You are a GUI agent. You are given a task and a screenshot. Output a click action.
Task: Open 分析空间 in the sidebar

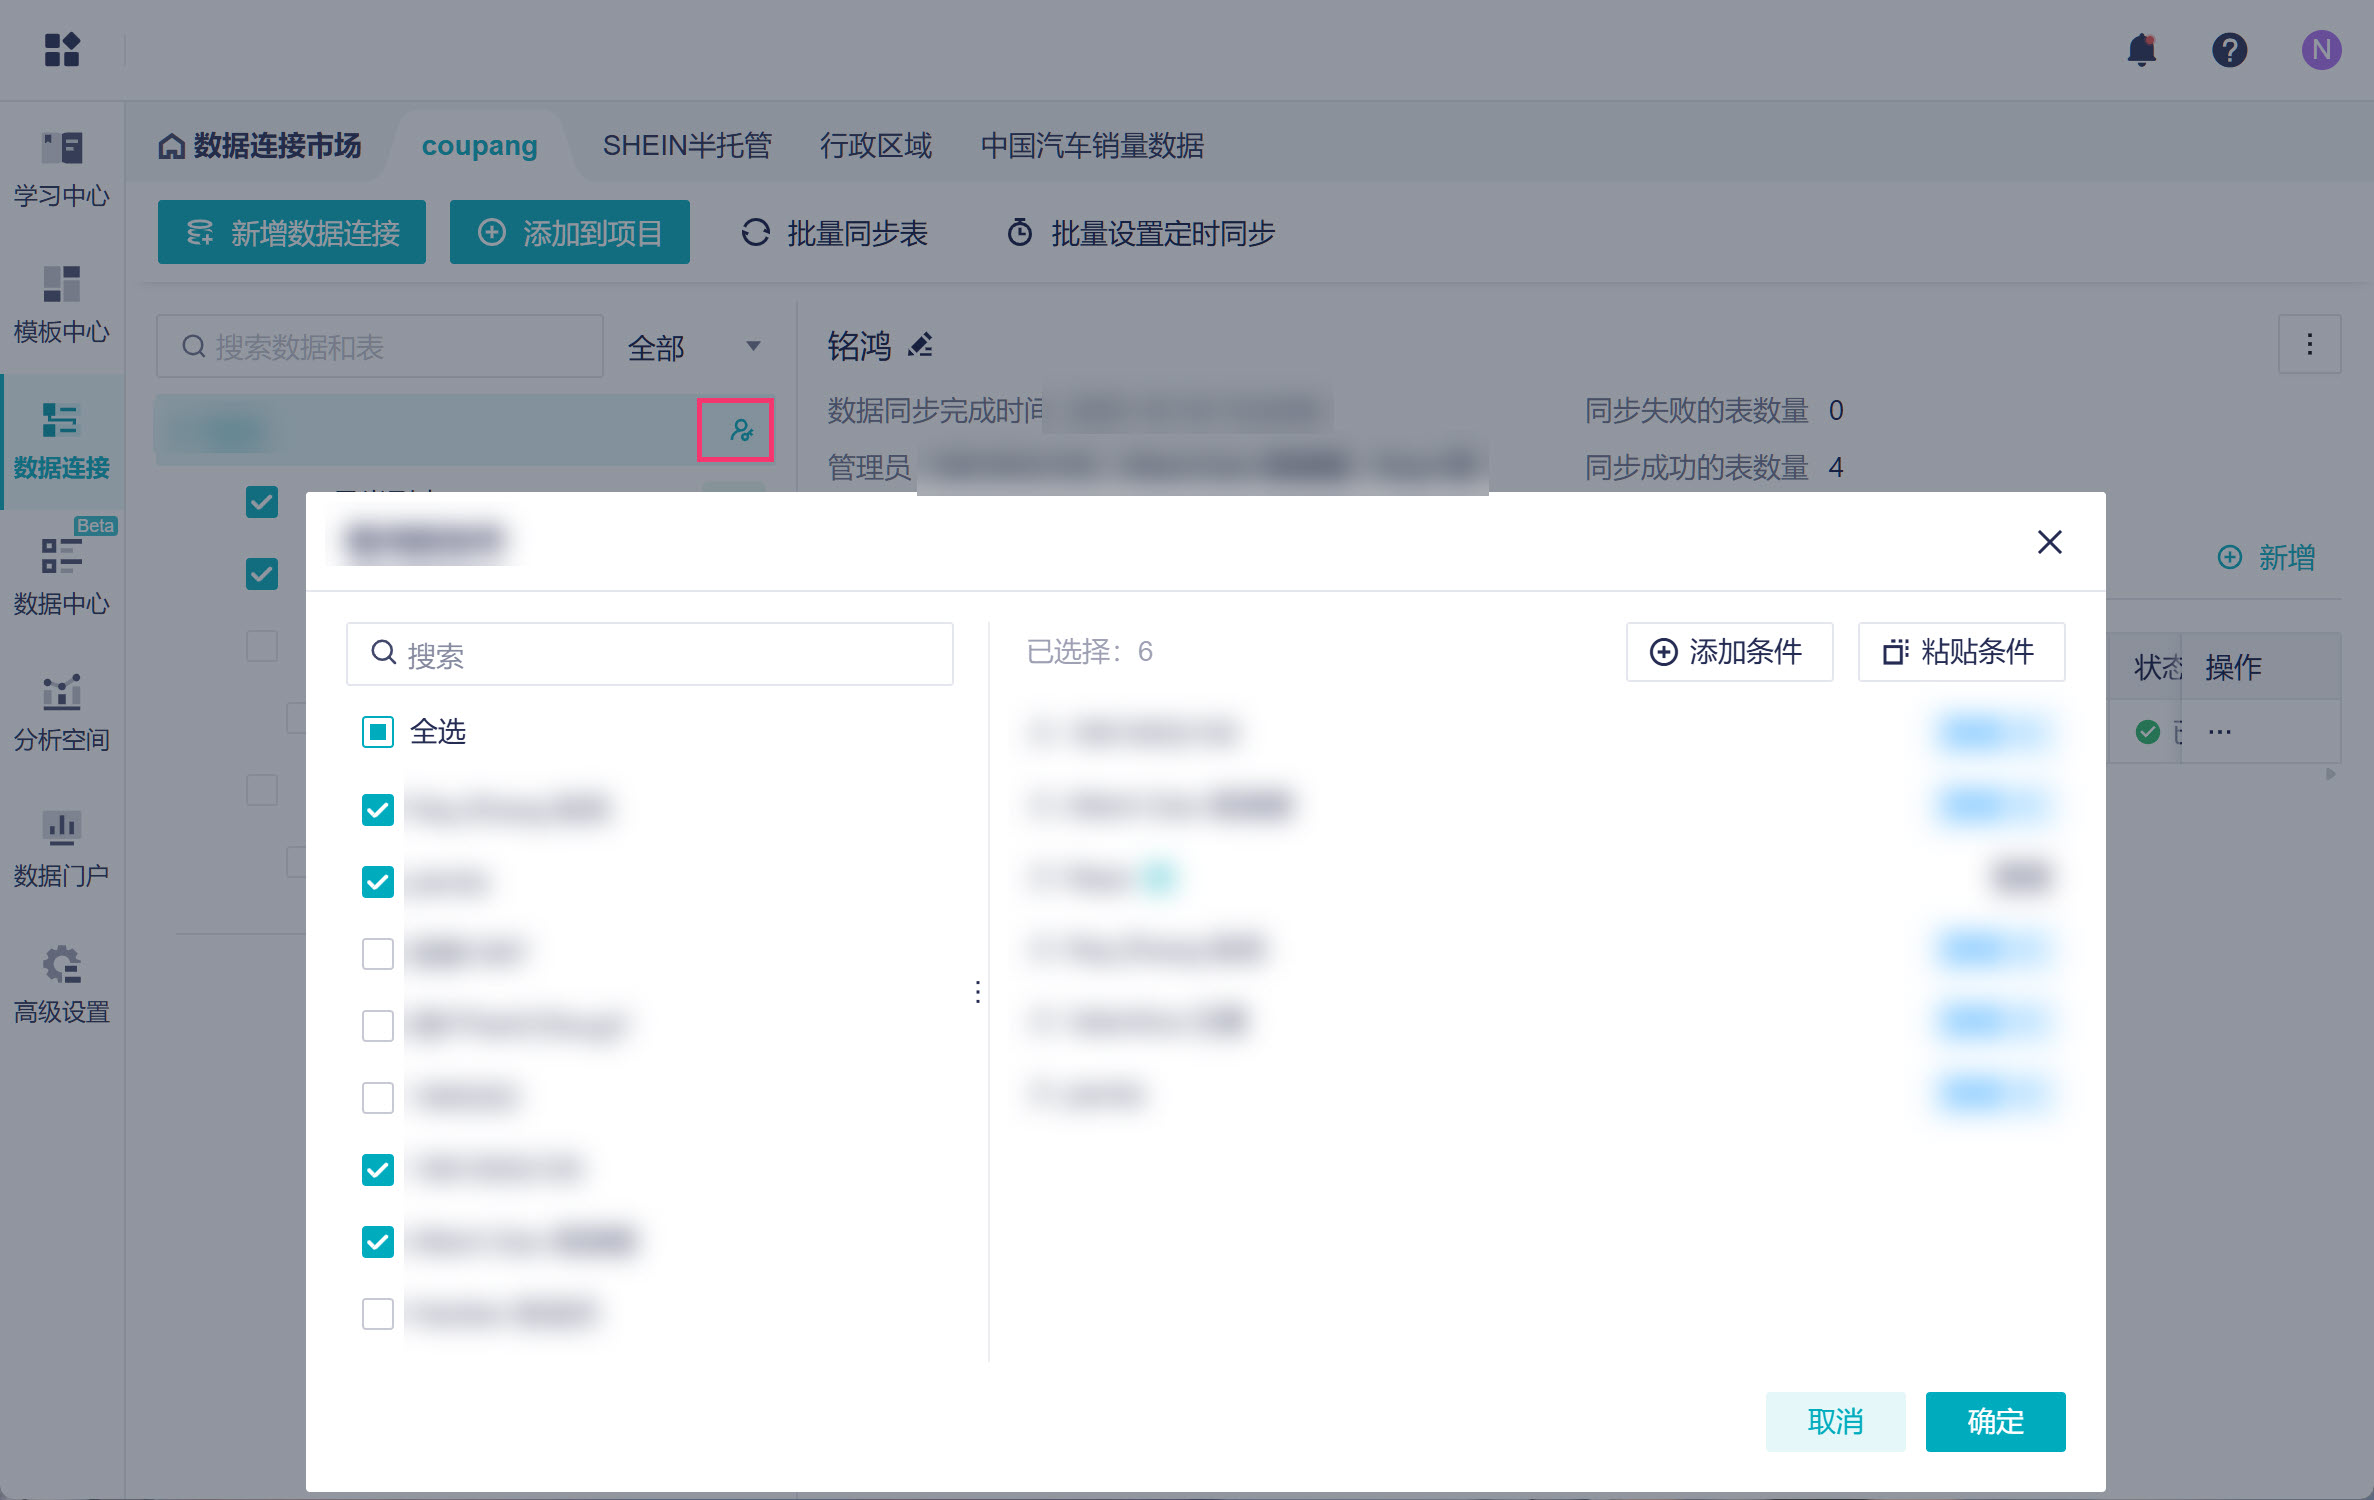61,713
